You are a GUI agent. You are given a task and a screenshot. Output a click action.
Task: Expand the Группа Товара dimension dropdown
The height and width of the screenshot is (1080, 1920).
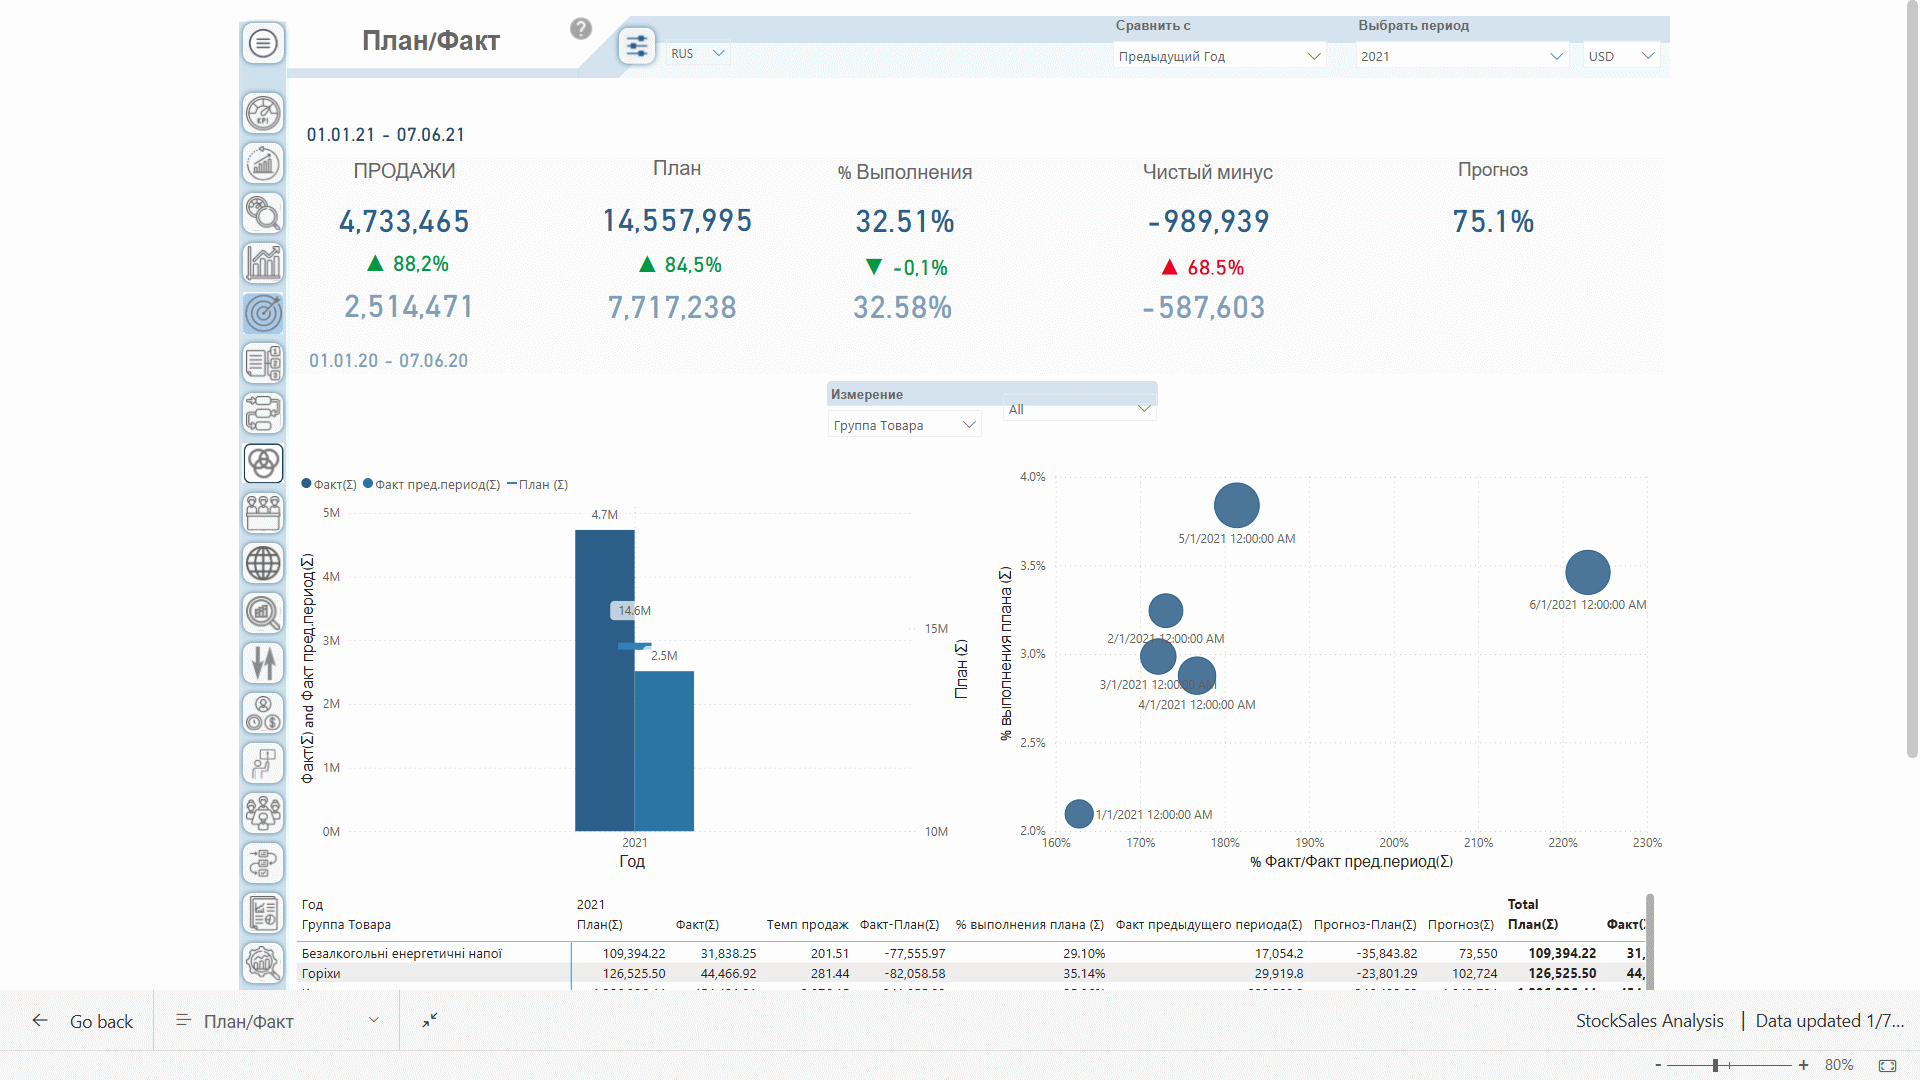pos(904,425)
